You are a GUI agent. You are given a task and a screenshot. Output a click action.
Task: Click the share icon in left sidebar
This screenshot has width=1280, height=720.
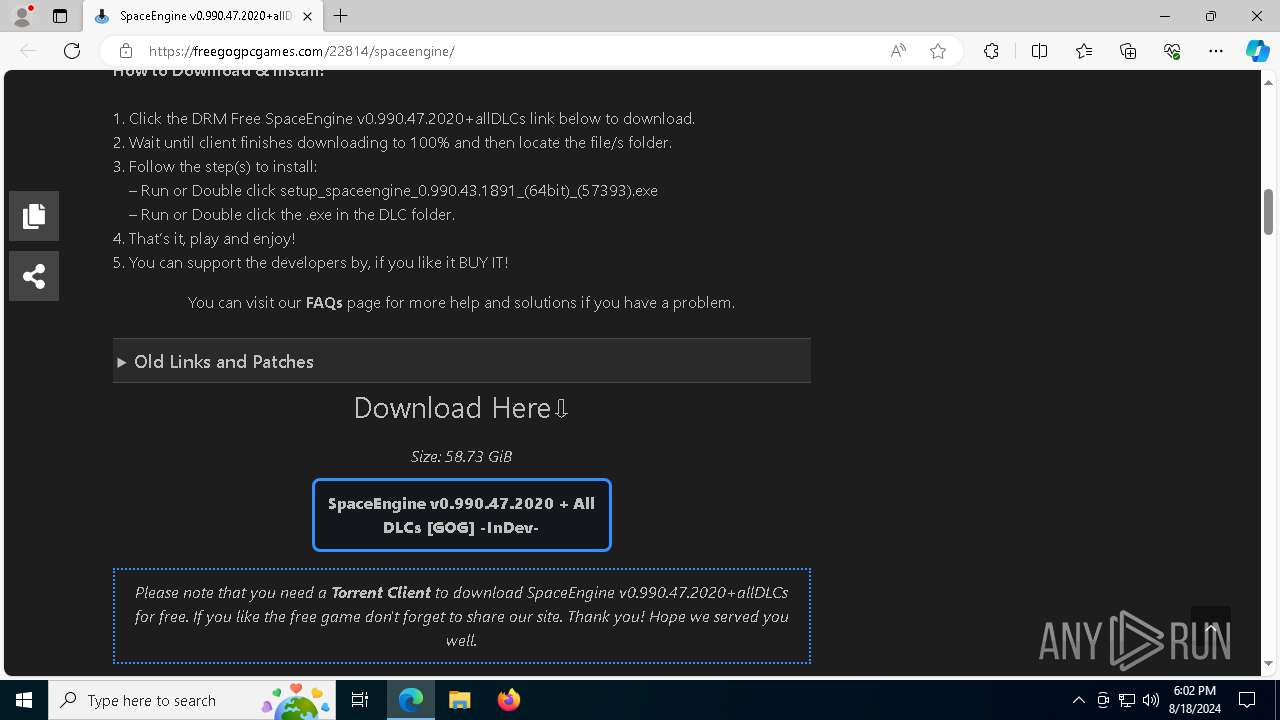[34, 276]
